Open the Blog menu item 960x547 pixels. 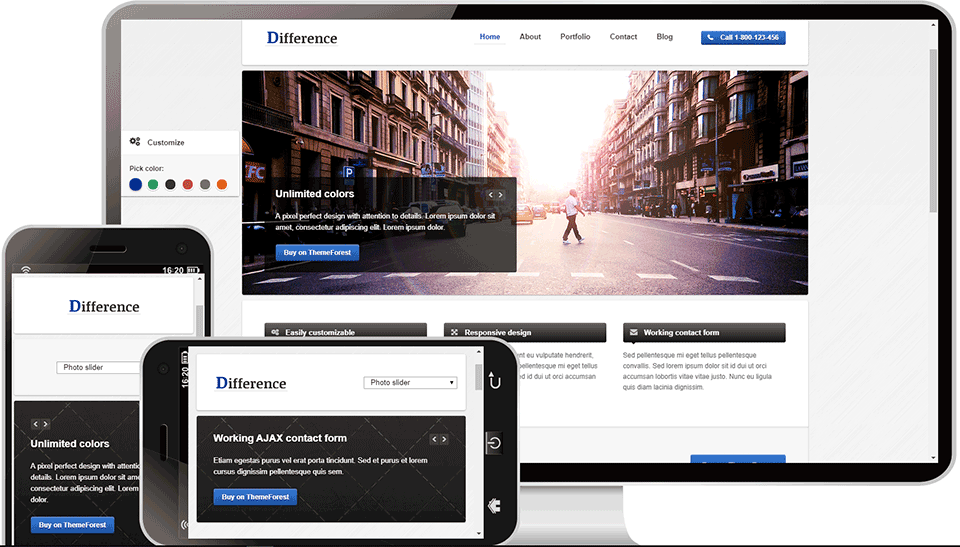(664, 37)
